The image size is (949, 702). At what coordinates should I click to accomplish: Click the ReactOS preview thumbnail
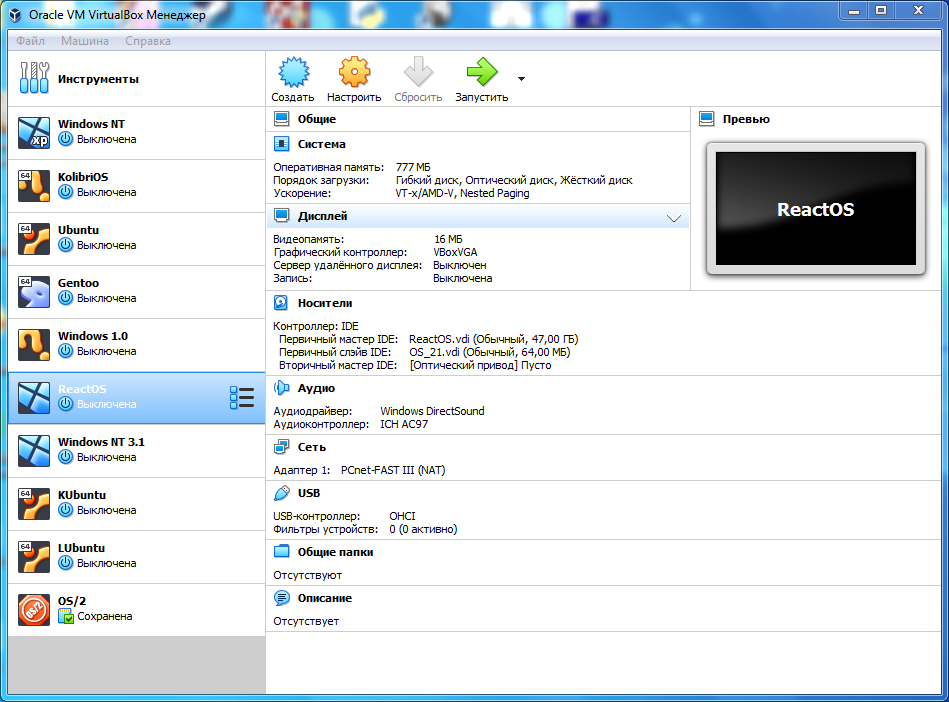[x=815, y=208]
